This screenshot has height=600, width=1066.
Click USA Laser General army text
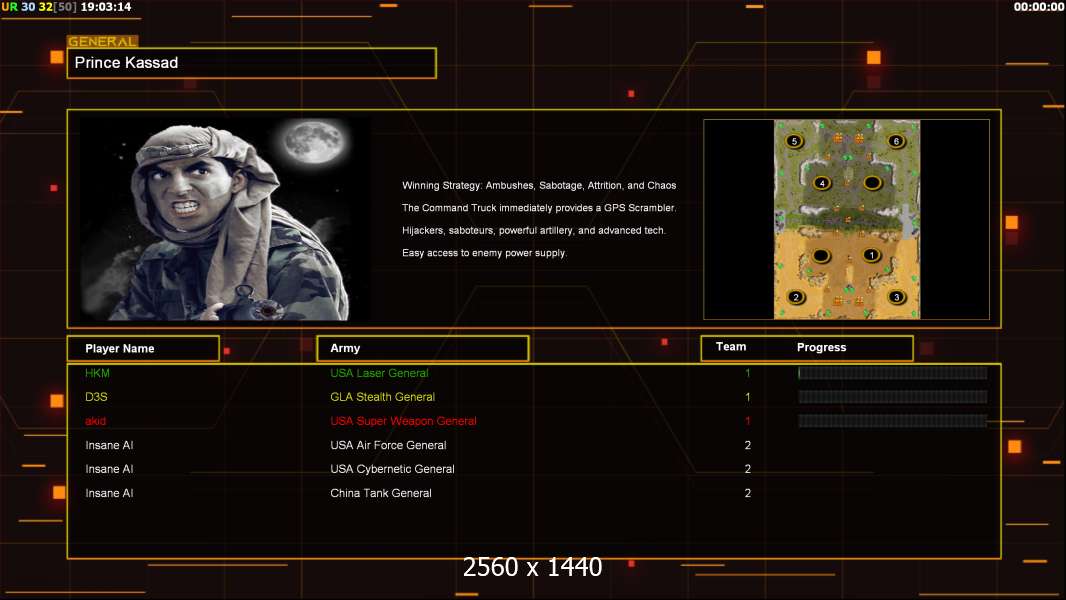(379, 373)
